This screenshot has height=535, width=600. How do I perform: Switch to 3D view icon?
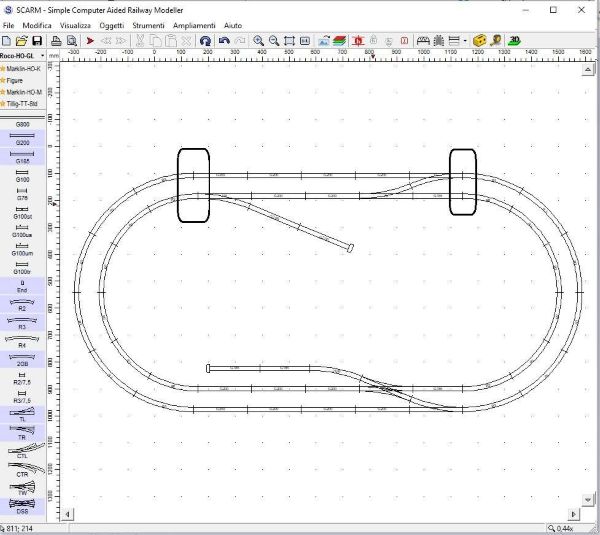[x=513, y=41]
